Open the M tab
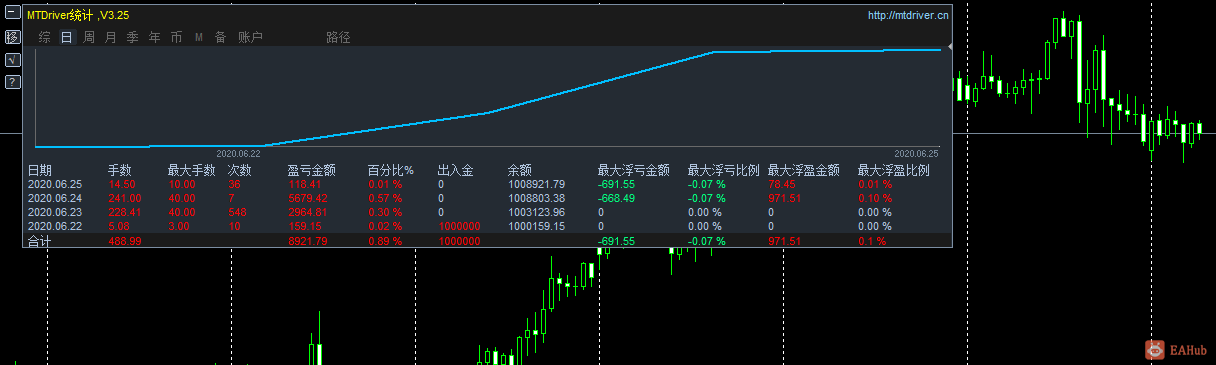 (x=198, y=37)
